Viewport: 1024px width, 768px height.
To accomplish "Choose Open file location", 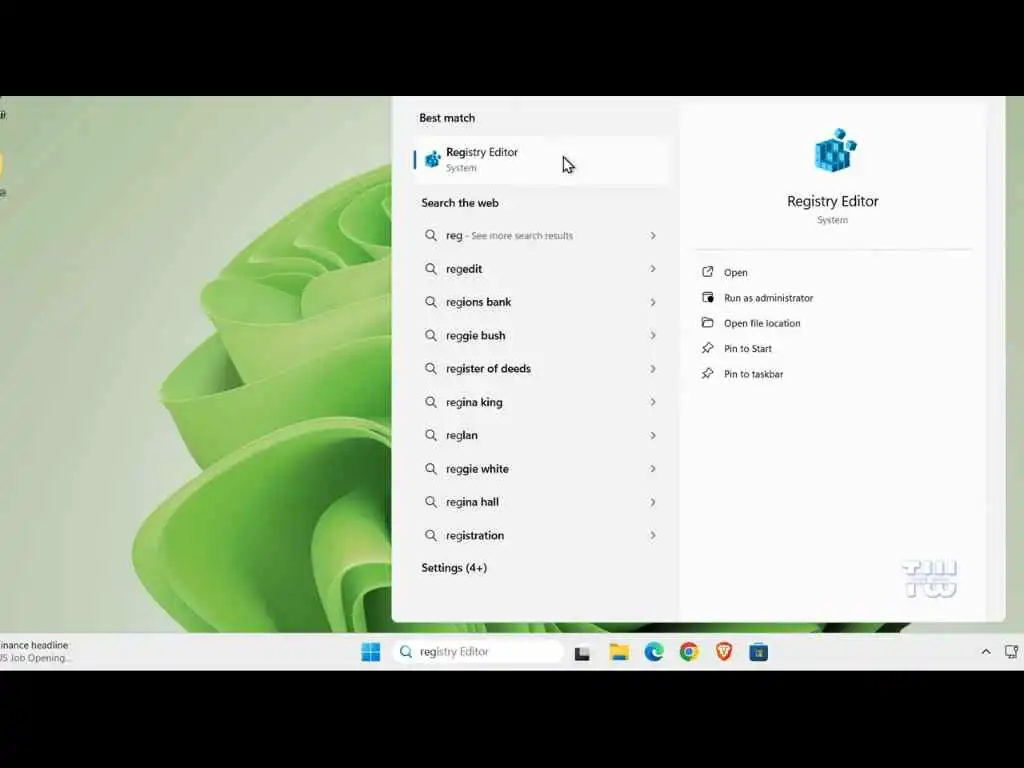I will click(761, 323).
